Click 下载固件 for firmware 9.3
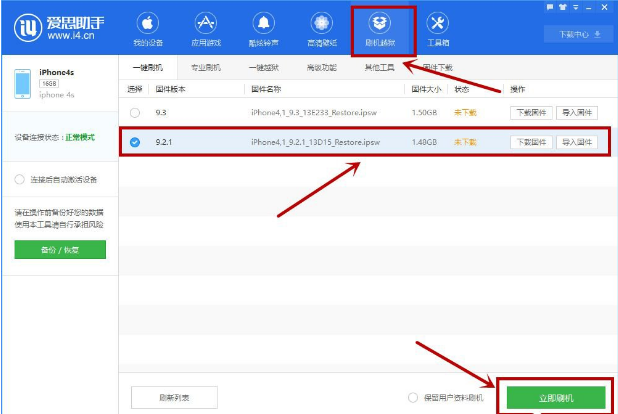This screenshot has width=618, height=414. pyautogui.click(x=531, y=113)
